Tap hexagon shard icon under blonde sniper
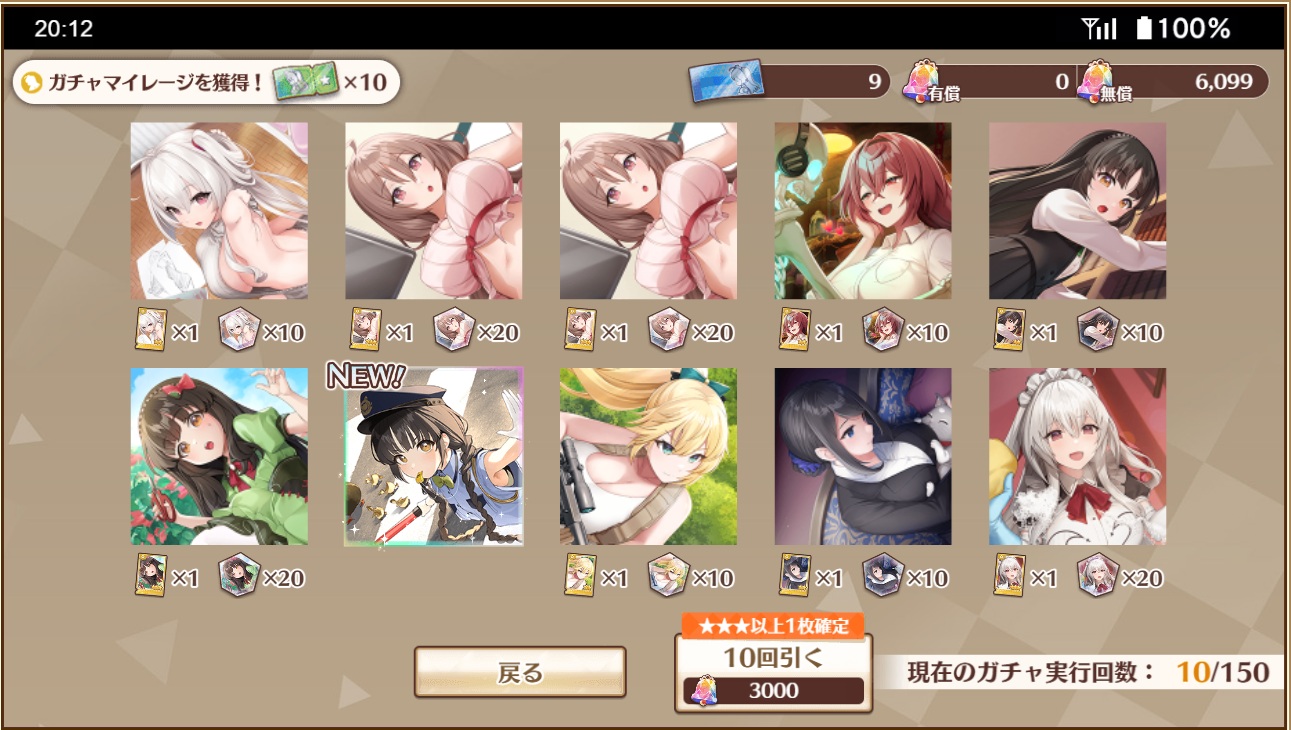Image resolution: width=1291 pixels, height=730 pixels. [668, 575]
